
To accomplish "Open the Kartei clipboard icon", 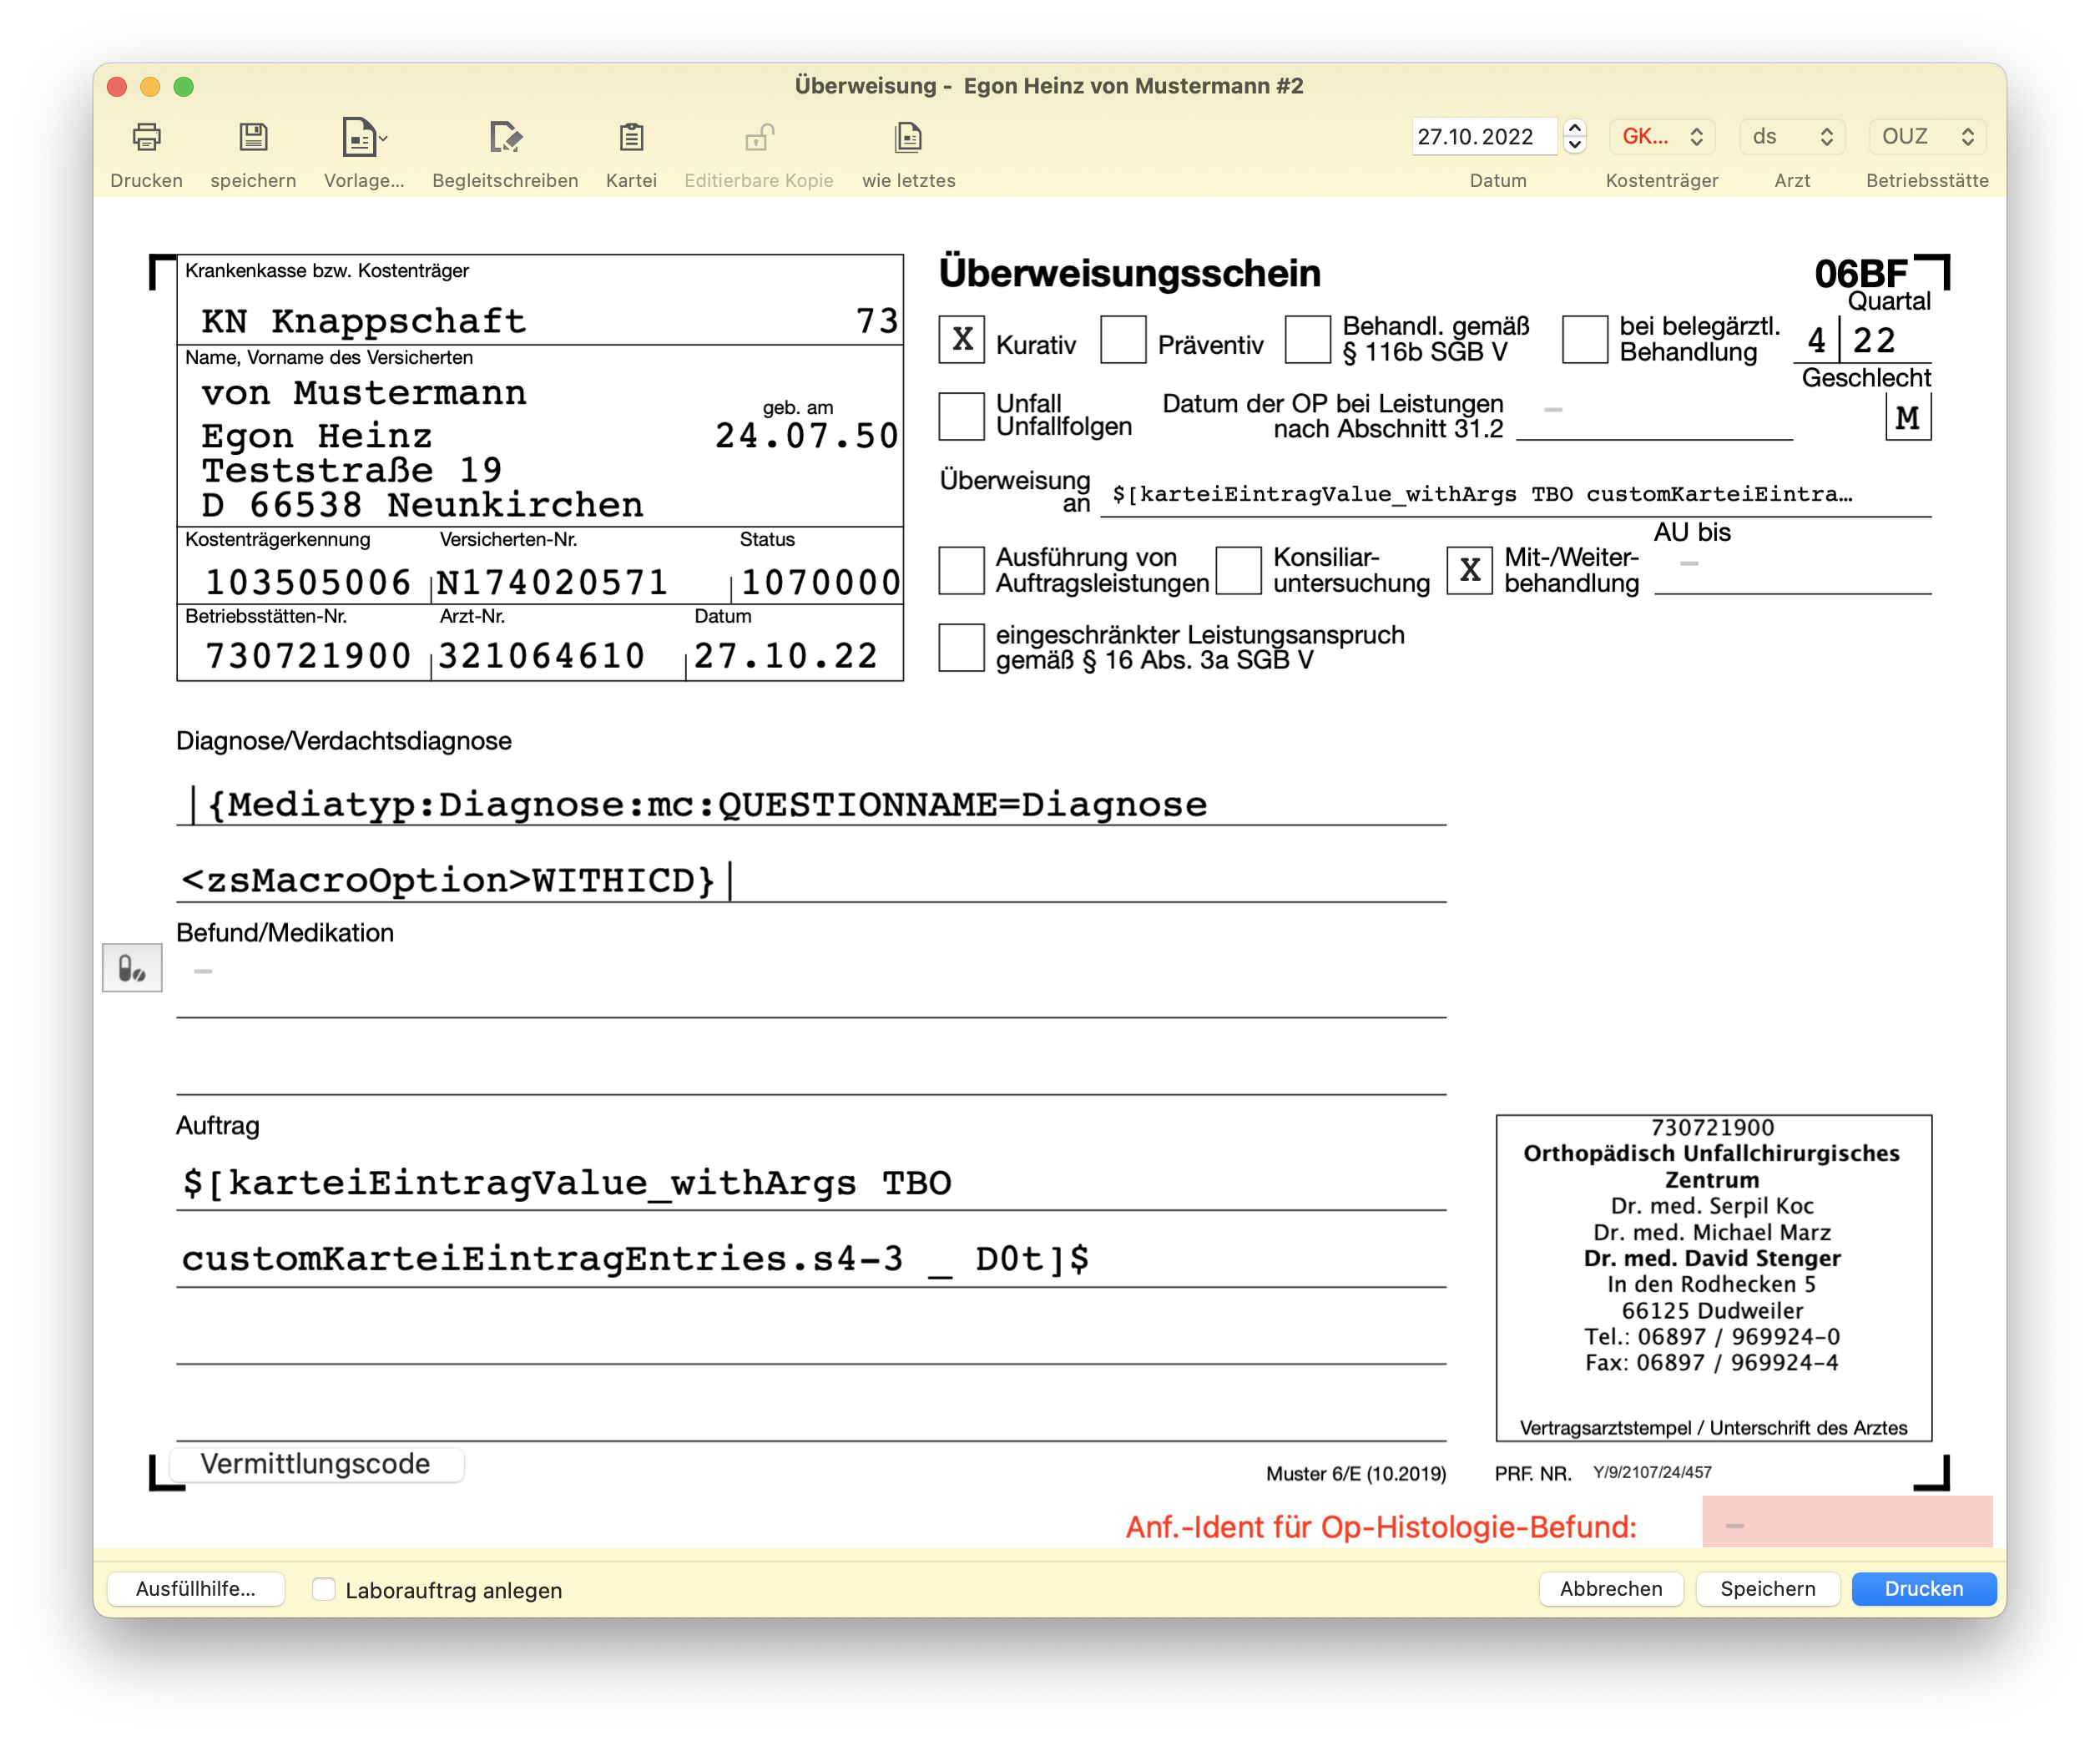I will (x=631, y=137).
